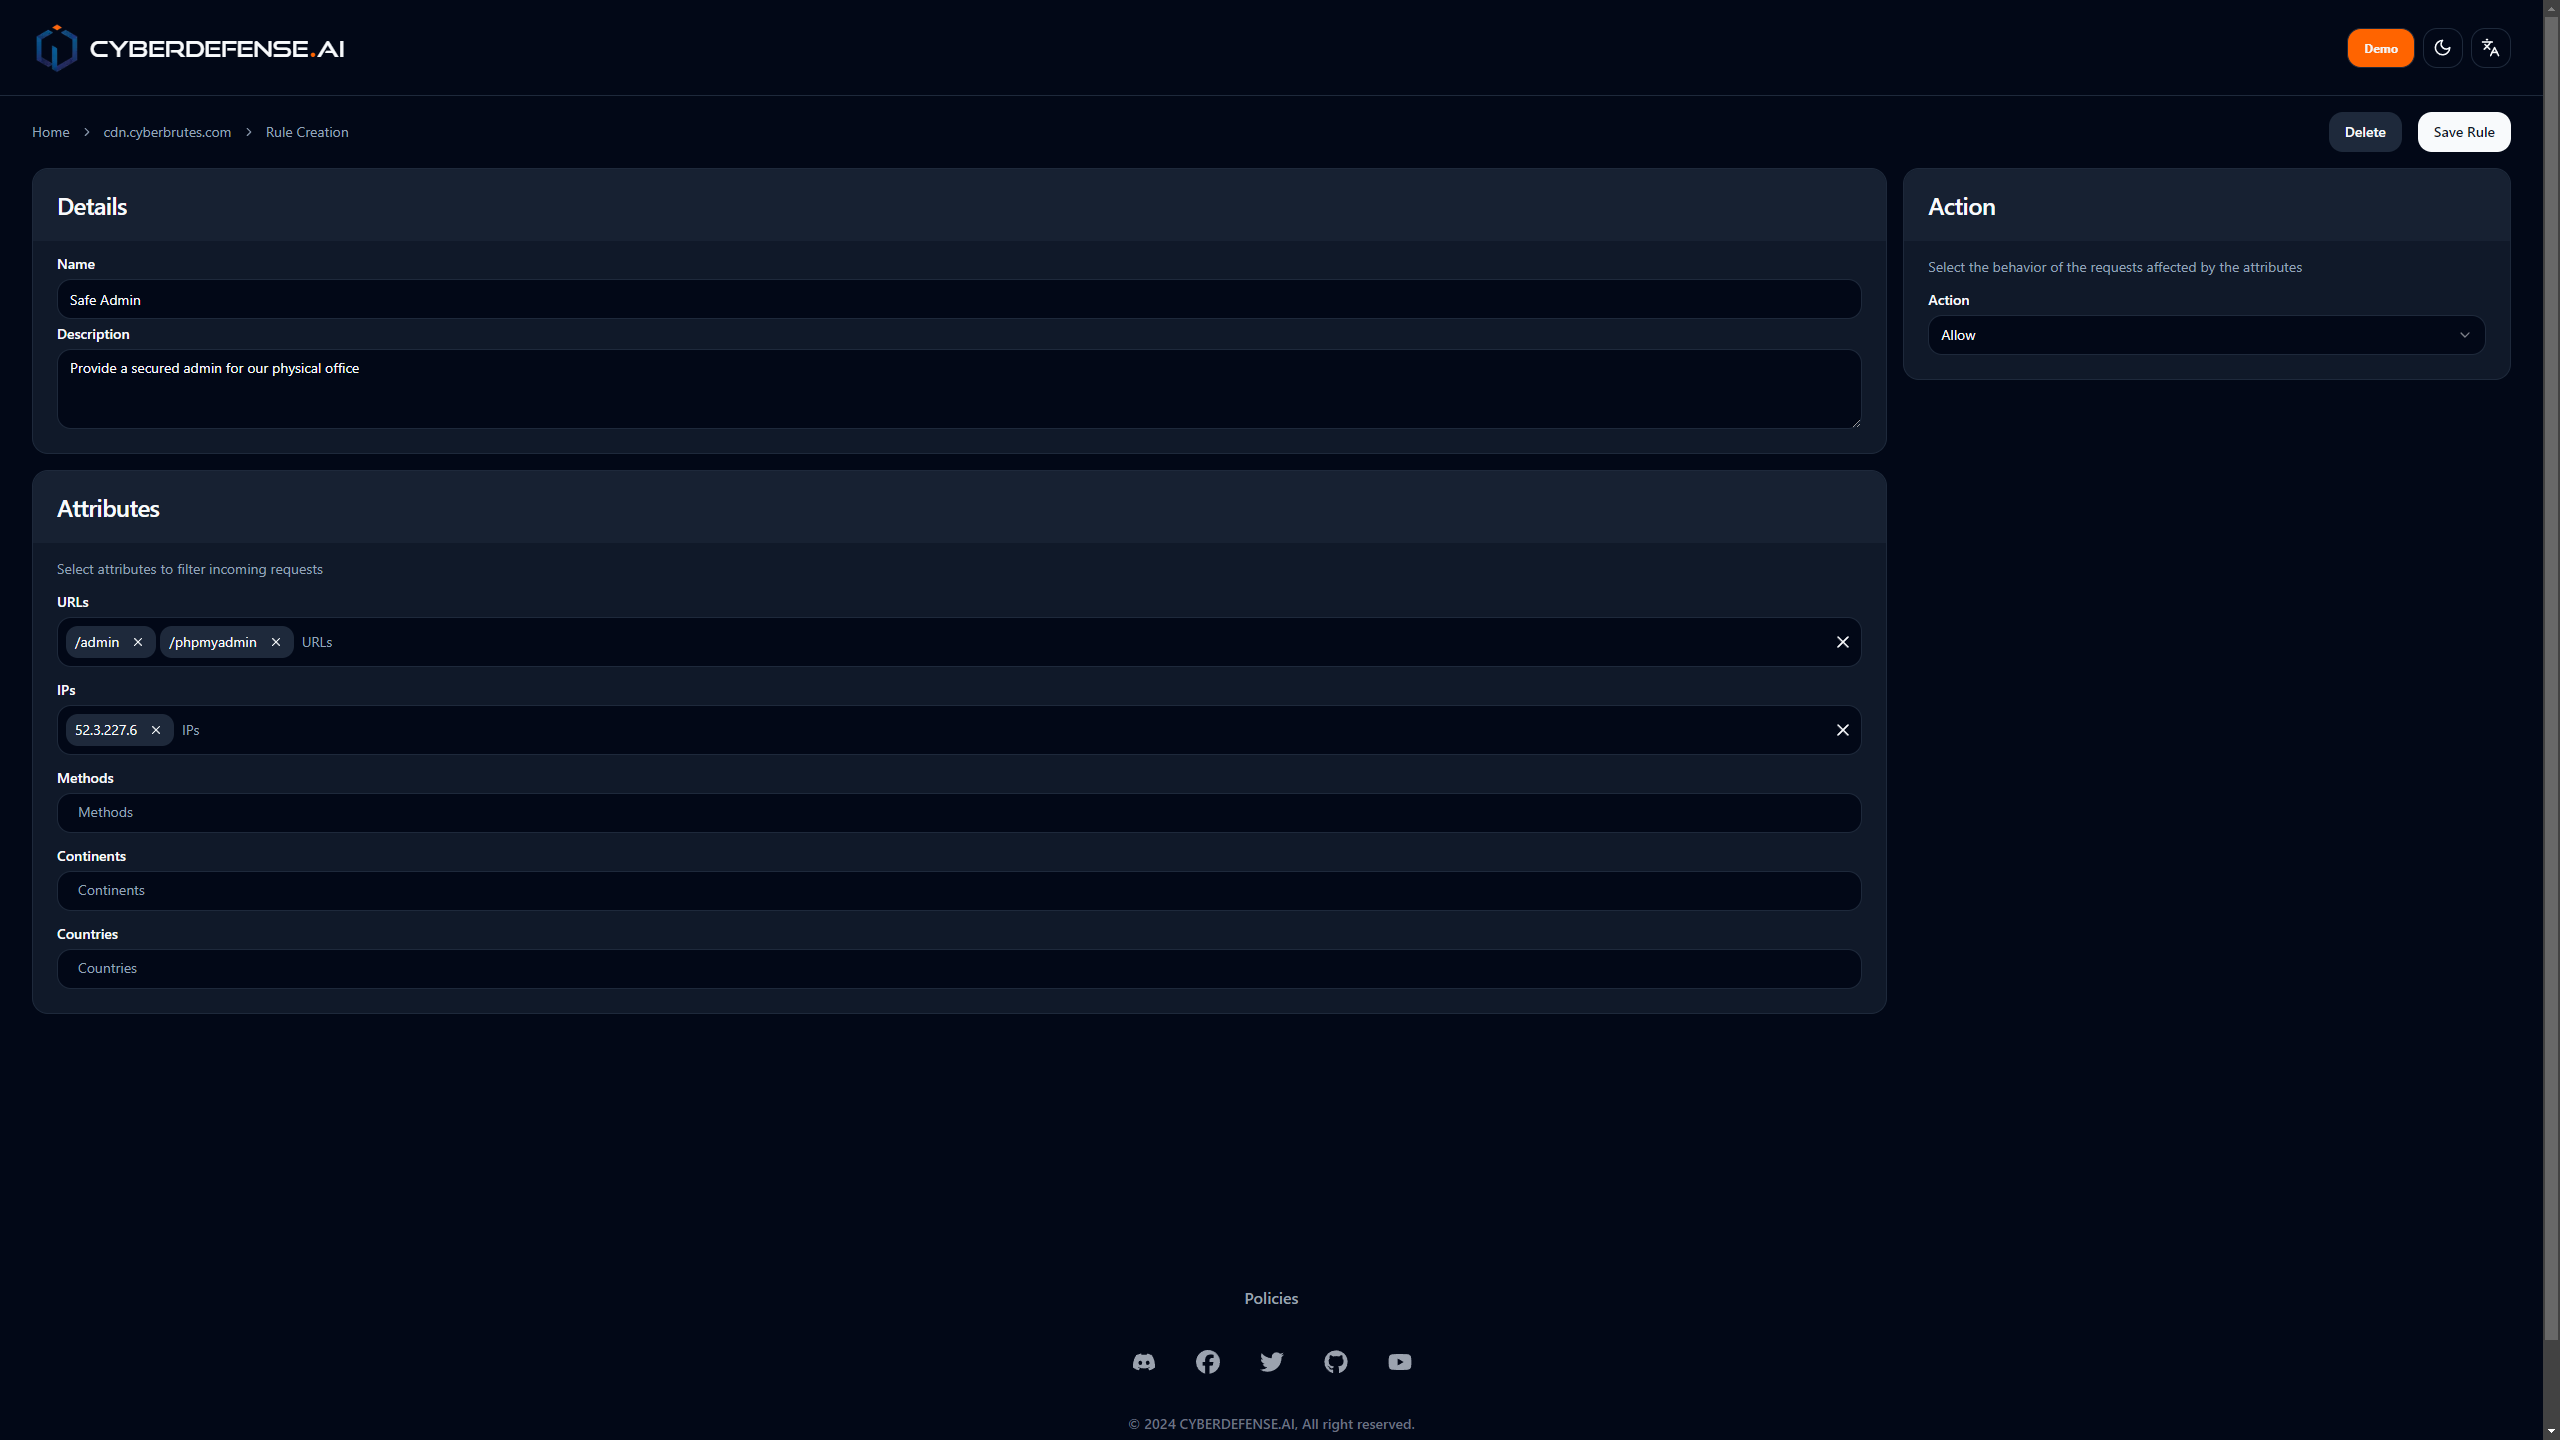Open the YouTube footer icon
The image size is (2560, 1440).
[x=1399, y=1362]
